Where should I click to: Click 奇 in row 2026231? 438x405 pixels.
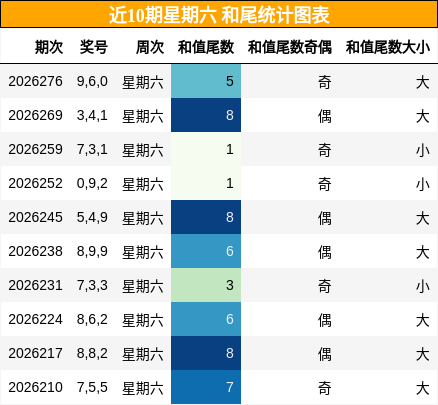[x=325, y=286]
